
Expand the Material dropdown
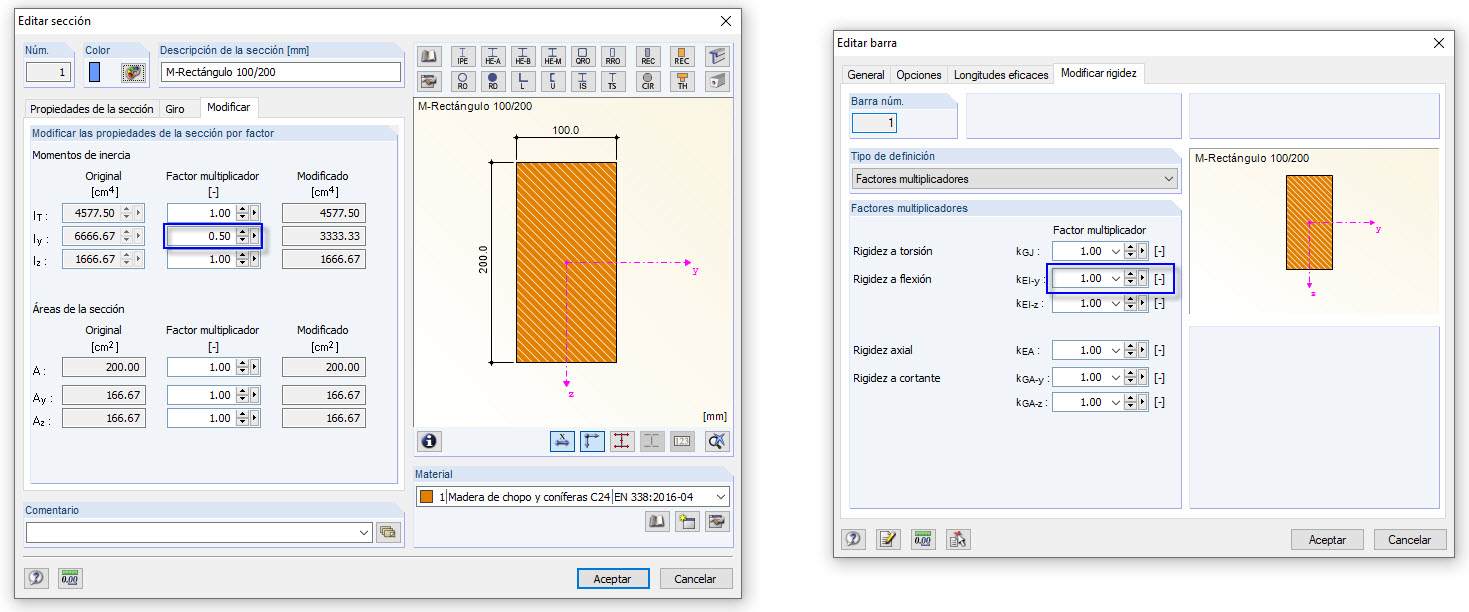point(722,497)
